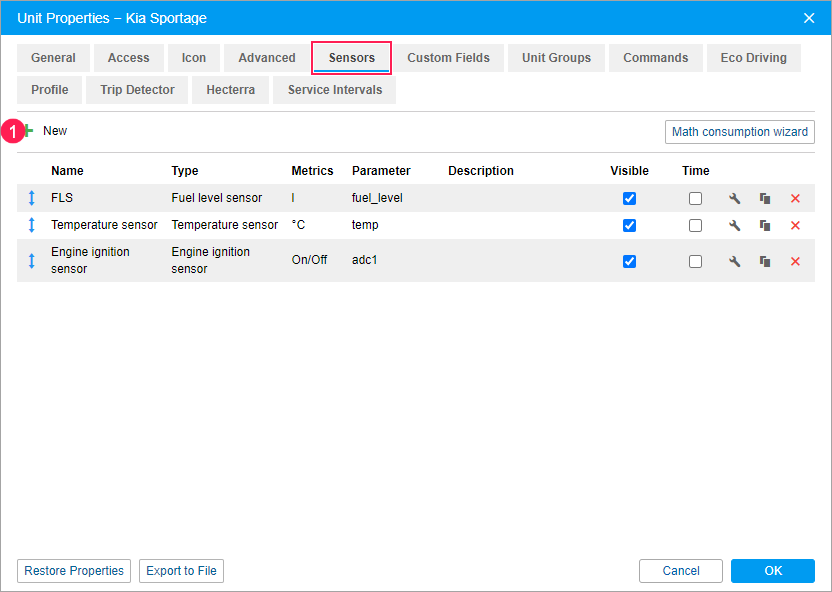
Task: Click reorder arrow on Temperature sensor row
Action: pyautogui.click(x=31, y=226)
